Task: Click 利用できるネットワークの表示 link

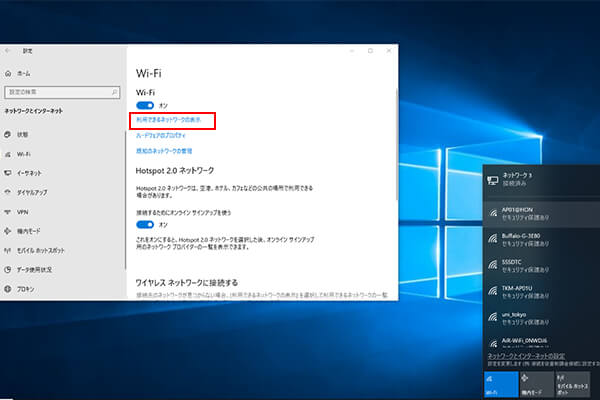Action: pyautogui.click(x=168, y=120)
